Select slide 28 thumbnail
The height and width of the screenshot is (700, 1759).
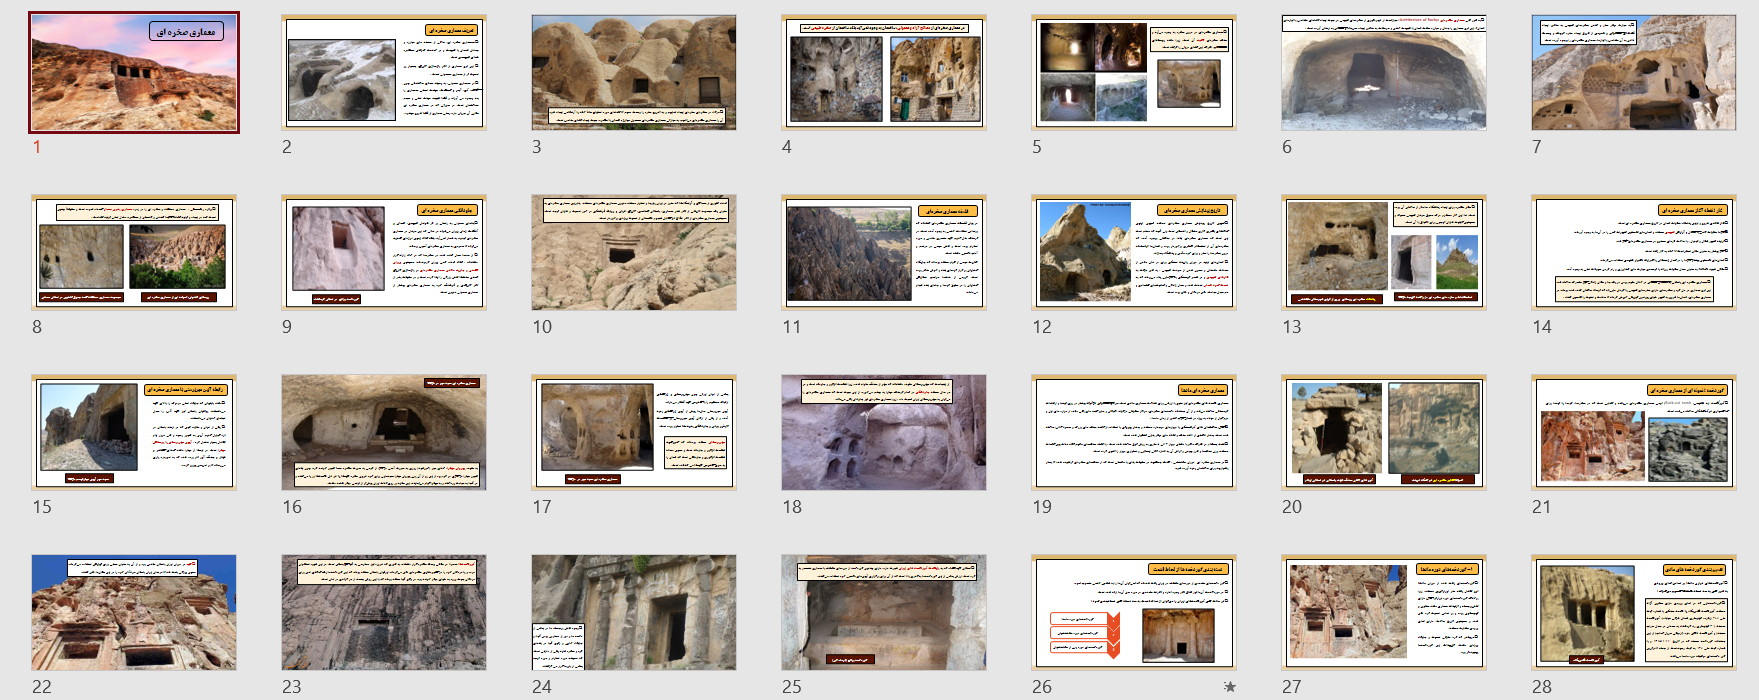coord(1634,612)
